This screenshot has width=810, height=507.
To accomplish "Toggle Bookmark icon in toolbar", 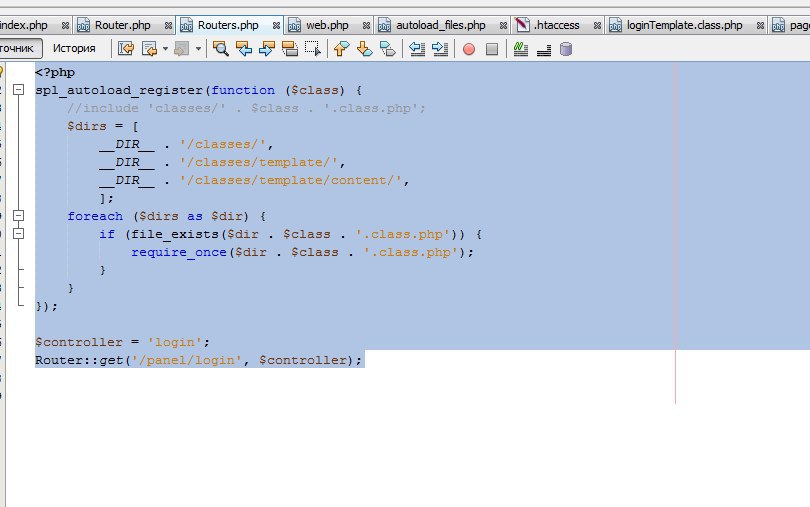I will [x=387, y=49].
